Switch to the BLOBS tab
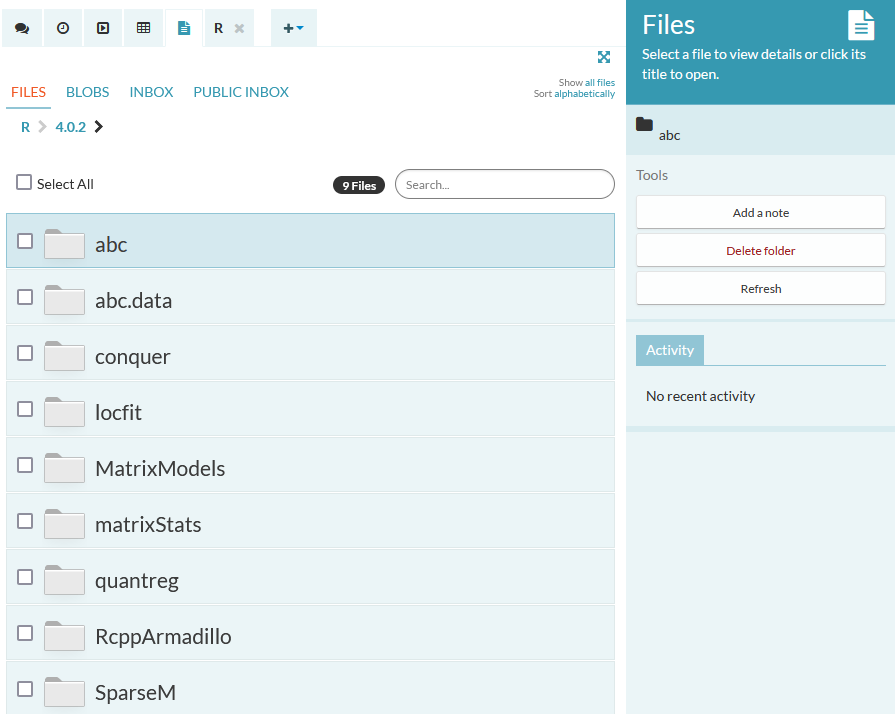 [x=87, y=91]
